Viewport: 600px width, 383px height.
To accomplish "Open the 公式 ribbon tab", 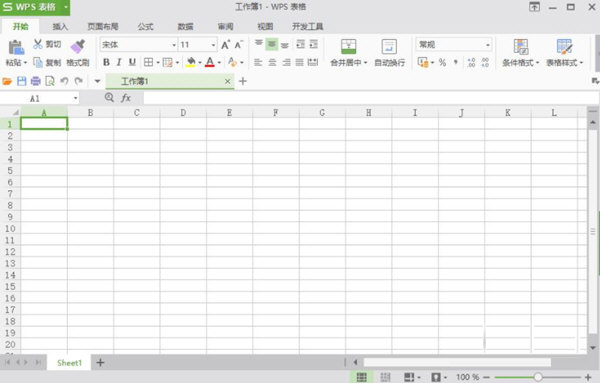I will coord(145,26).
